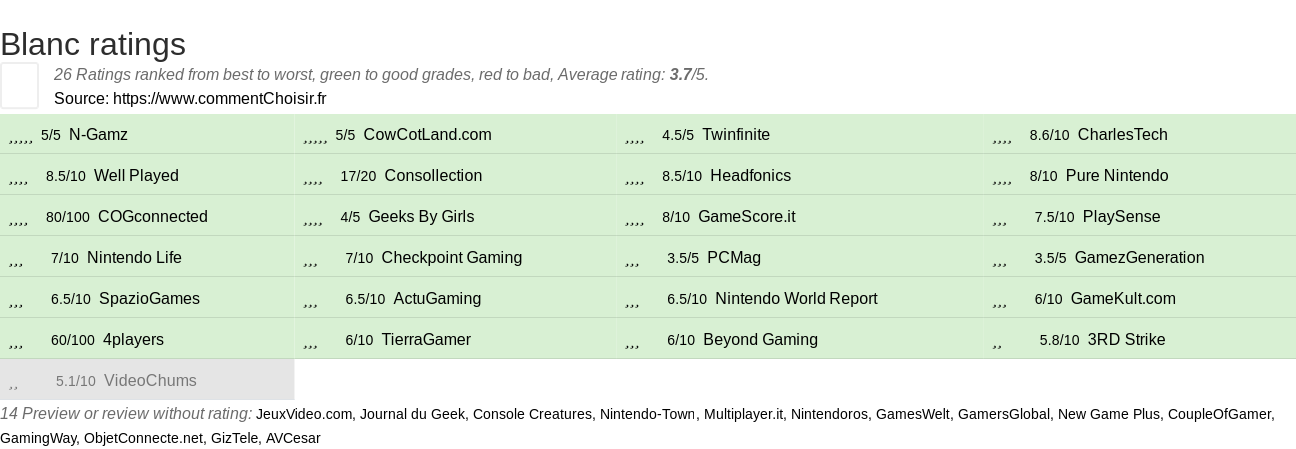Open the commentChoisir.fr source link
Viewport: 1296px width, 449px height.
219,98
